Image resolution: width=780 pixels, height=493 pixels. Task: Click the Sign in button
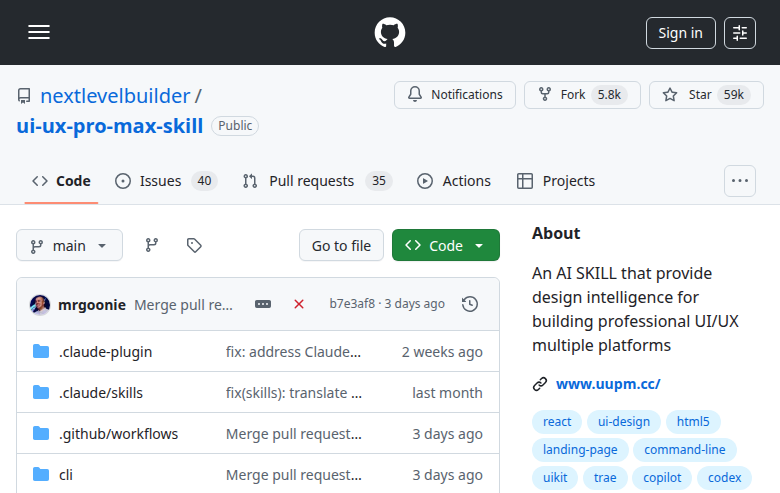coord(681,33)
